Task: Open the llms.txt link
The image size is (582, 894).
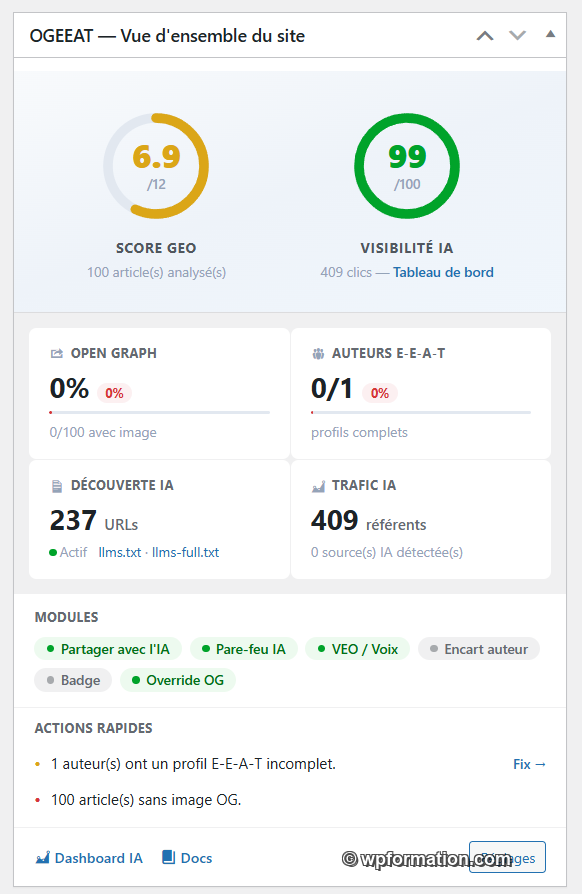Action: (120, 552)
